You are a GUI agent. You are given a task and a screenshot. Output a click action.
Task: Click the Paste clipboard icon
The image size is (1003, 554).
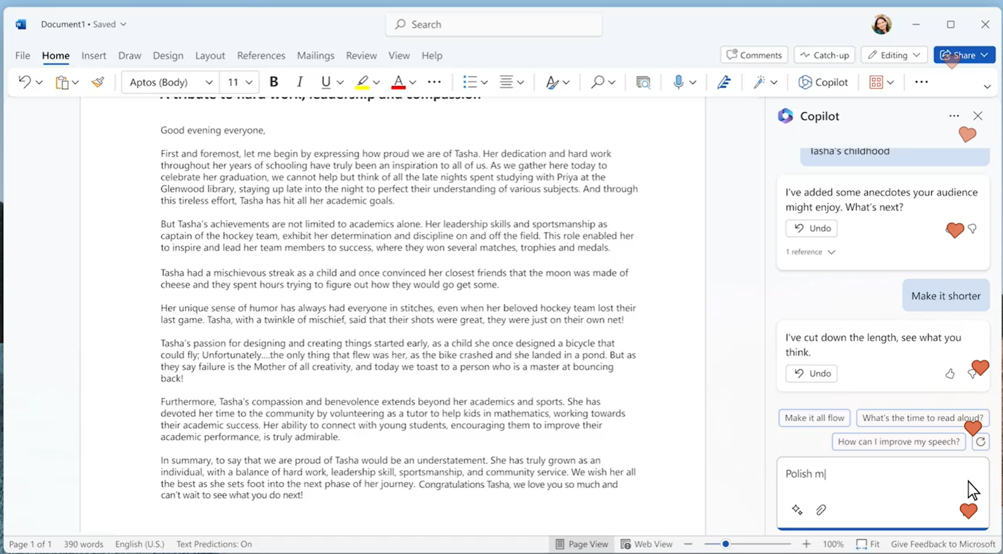62,82
